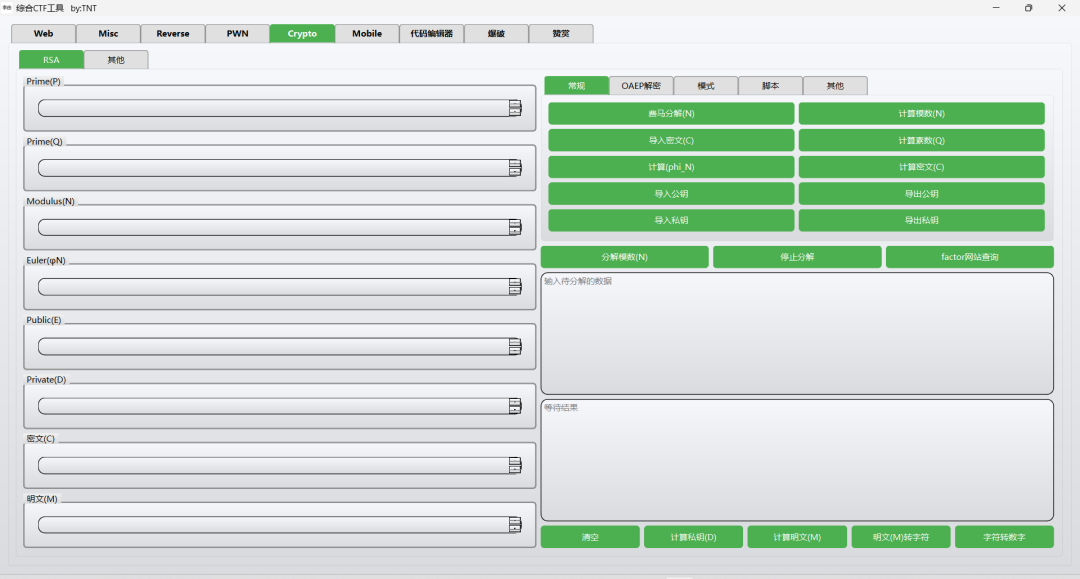Go to the PWN tab

click(238, 34)
